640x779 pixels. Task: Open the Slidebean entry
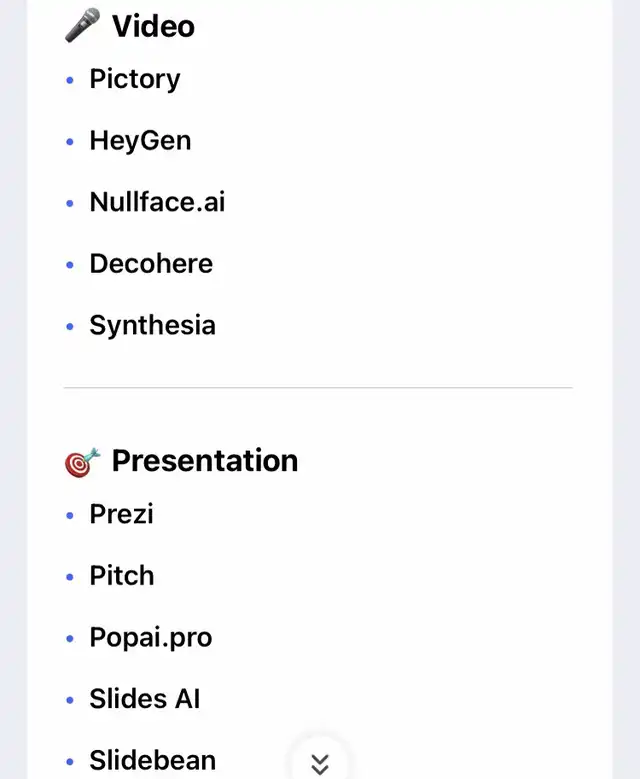[x=153, y=761]
